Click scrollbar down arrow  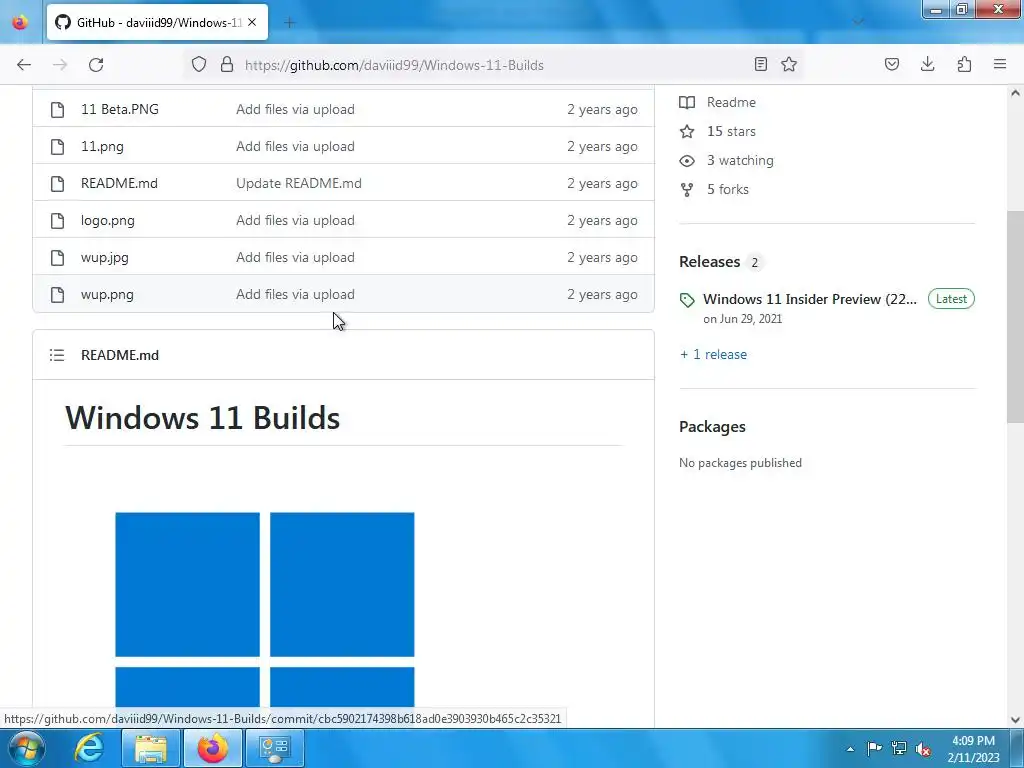click(1015, 720)
